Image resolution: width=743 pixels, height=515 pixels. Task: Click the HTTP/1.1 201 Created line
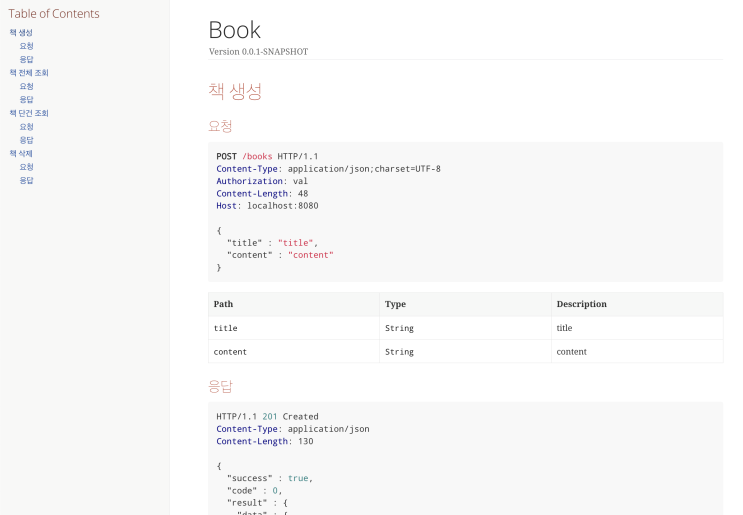click(267, 416)
